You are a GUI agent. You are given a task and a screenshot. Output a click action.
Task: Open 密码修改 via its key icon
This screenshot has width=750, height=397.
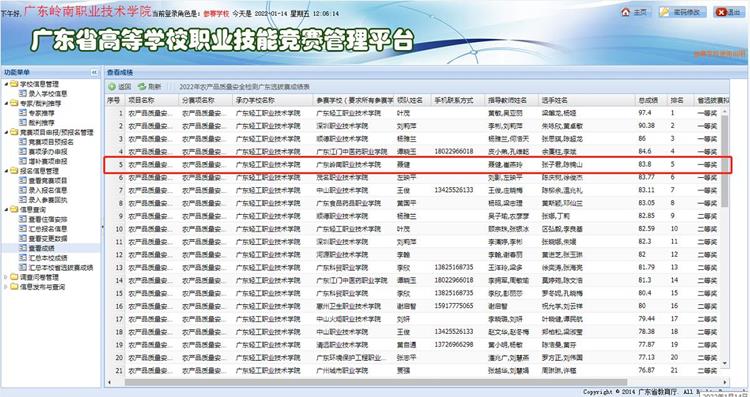click(665, 12)
